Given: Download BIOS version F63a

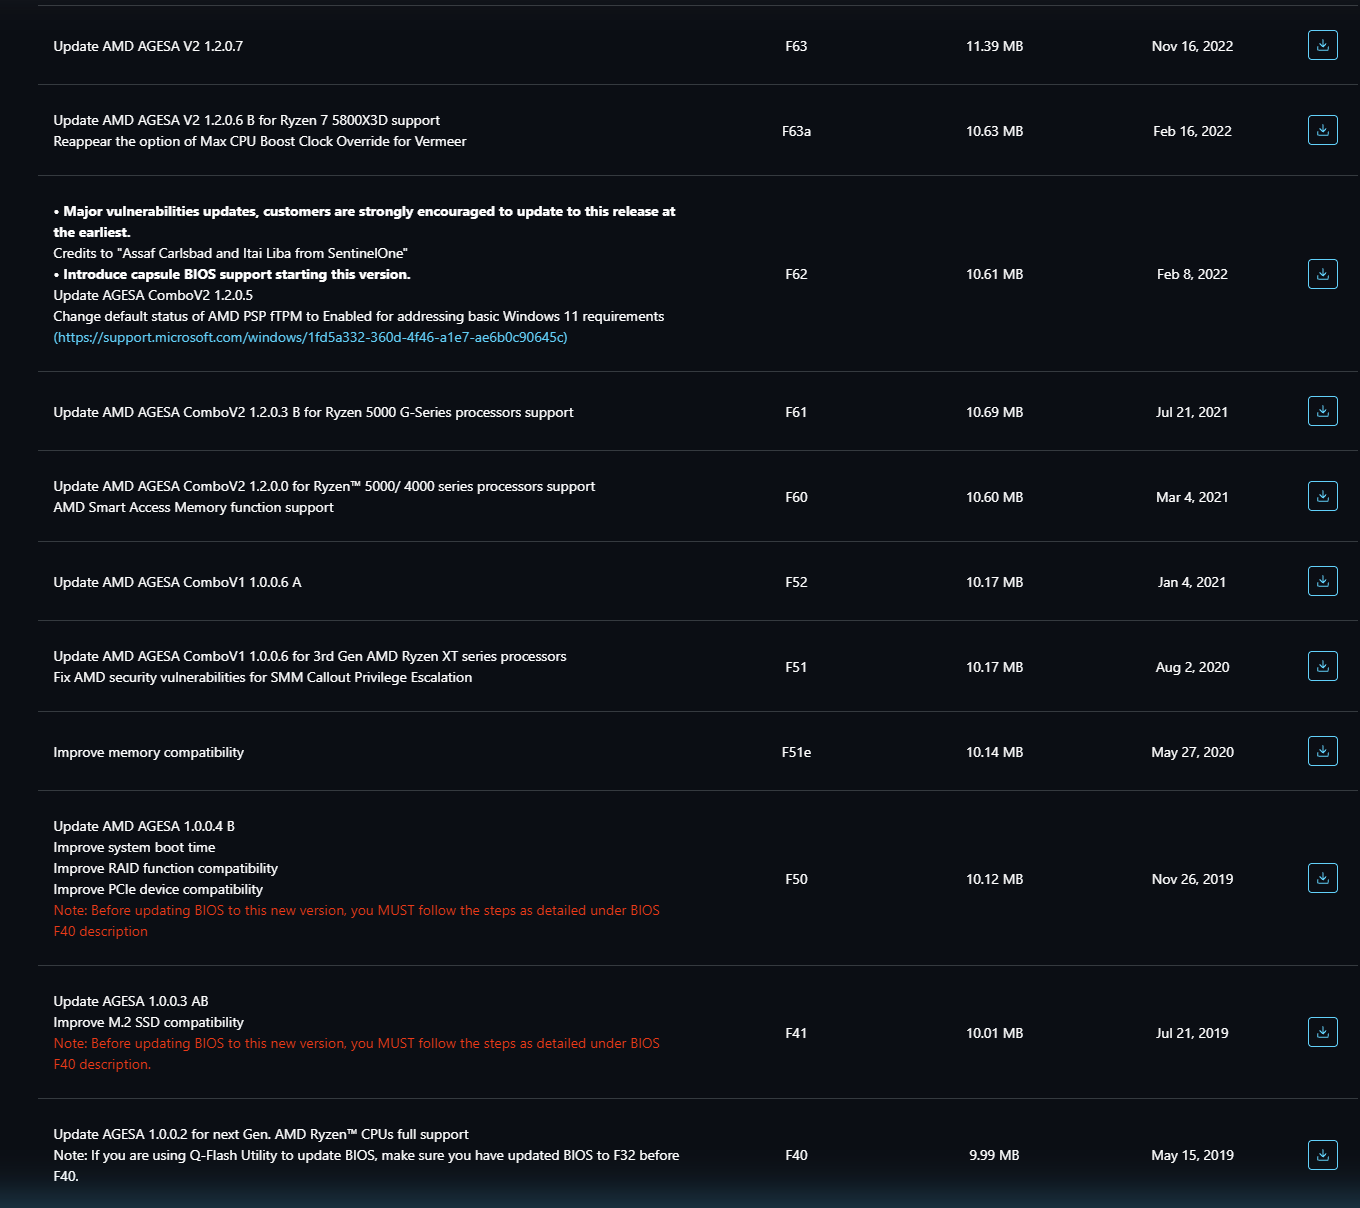Looking at the screenshot, I should pyautogui.click(x=1322, y=130).
